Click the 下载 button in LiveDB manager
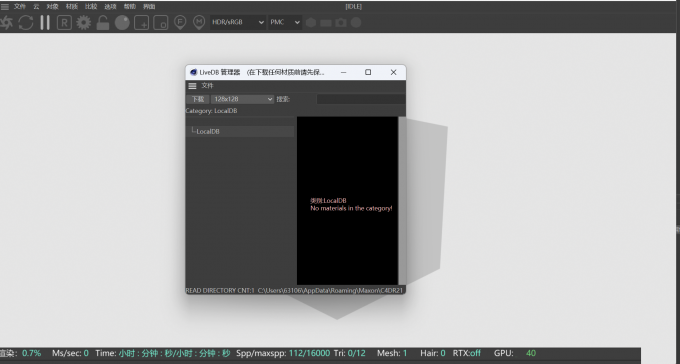The height and width of the screenshot is (364, 680). tap(198, 99)
